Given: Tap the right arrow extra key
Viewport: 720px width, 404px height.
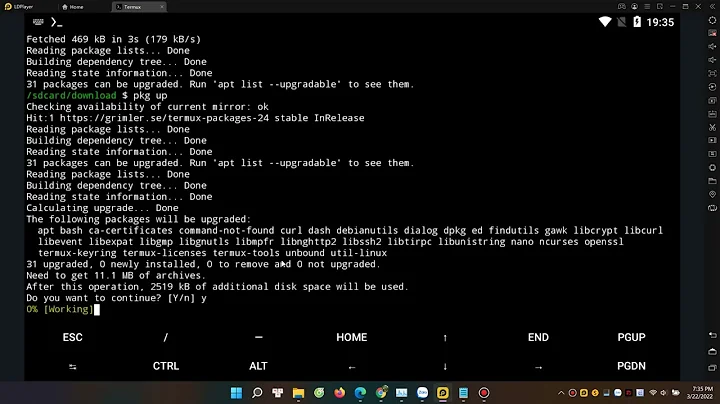Looking at the screenshot, I should pos(538,366).
